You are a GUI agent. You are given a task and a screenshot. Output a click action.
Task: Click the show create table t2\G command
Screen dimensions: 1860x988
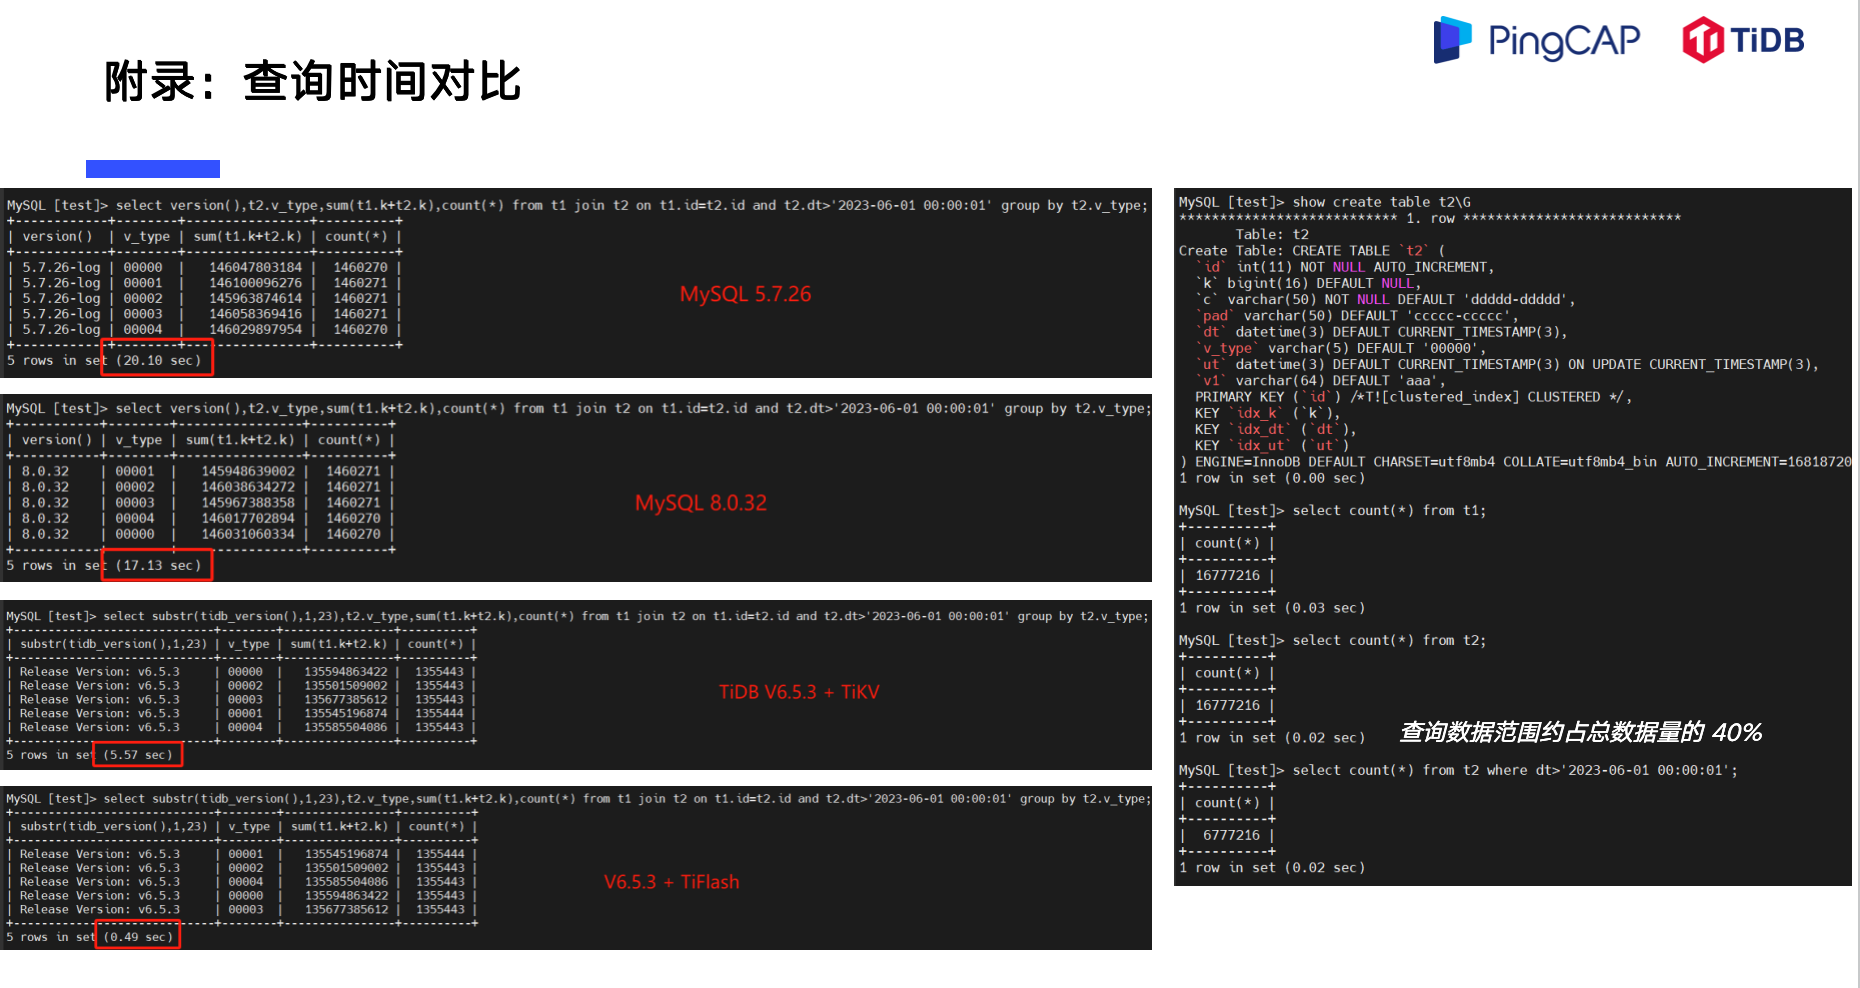click(1381, 202)
